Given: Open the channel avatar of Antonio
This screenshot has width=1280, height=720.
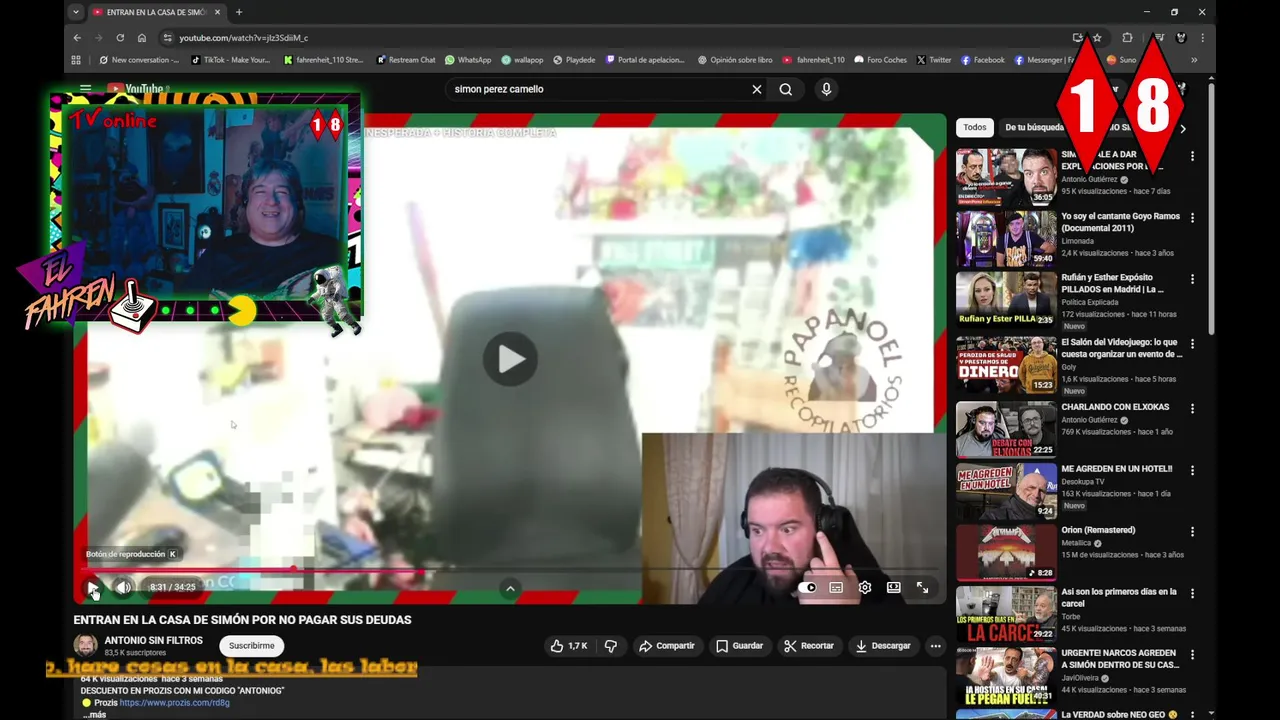Looking at the screenshot, I should [x=86, y=646].
